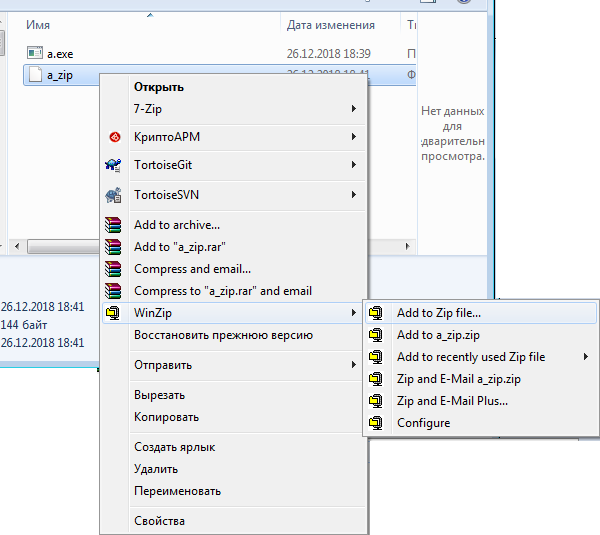Choose Открыть from context menu

click(x=158, y=87)
